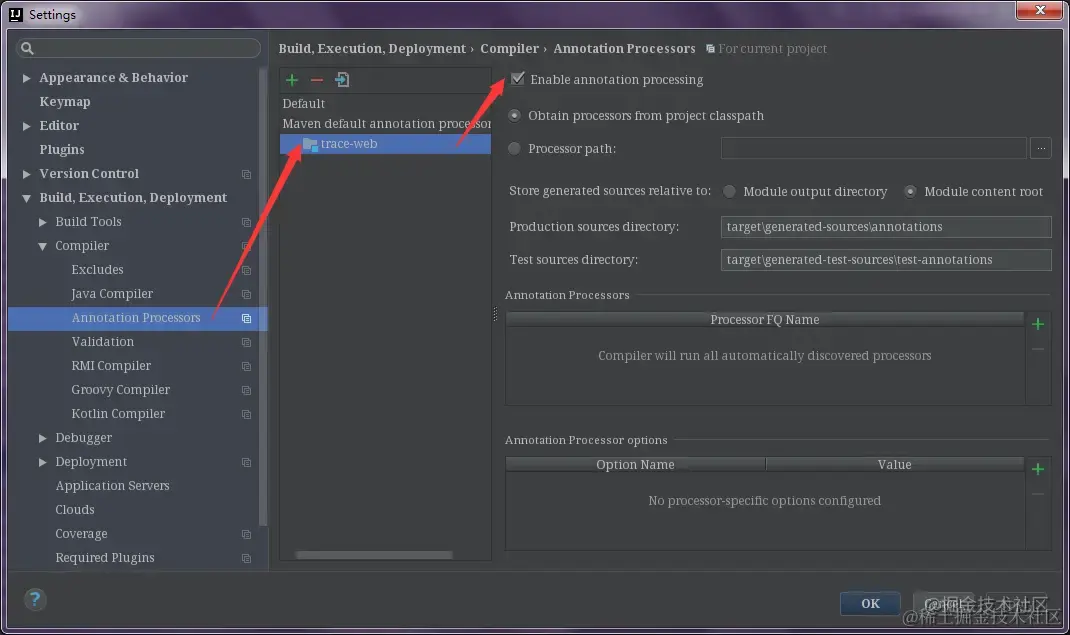Expand the Debugger node
1070x635 pixels.
click(42, 438)
